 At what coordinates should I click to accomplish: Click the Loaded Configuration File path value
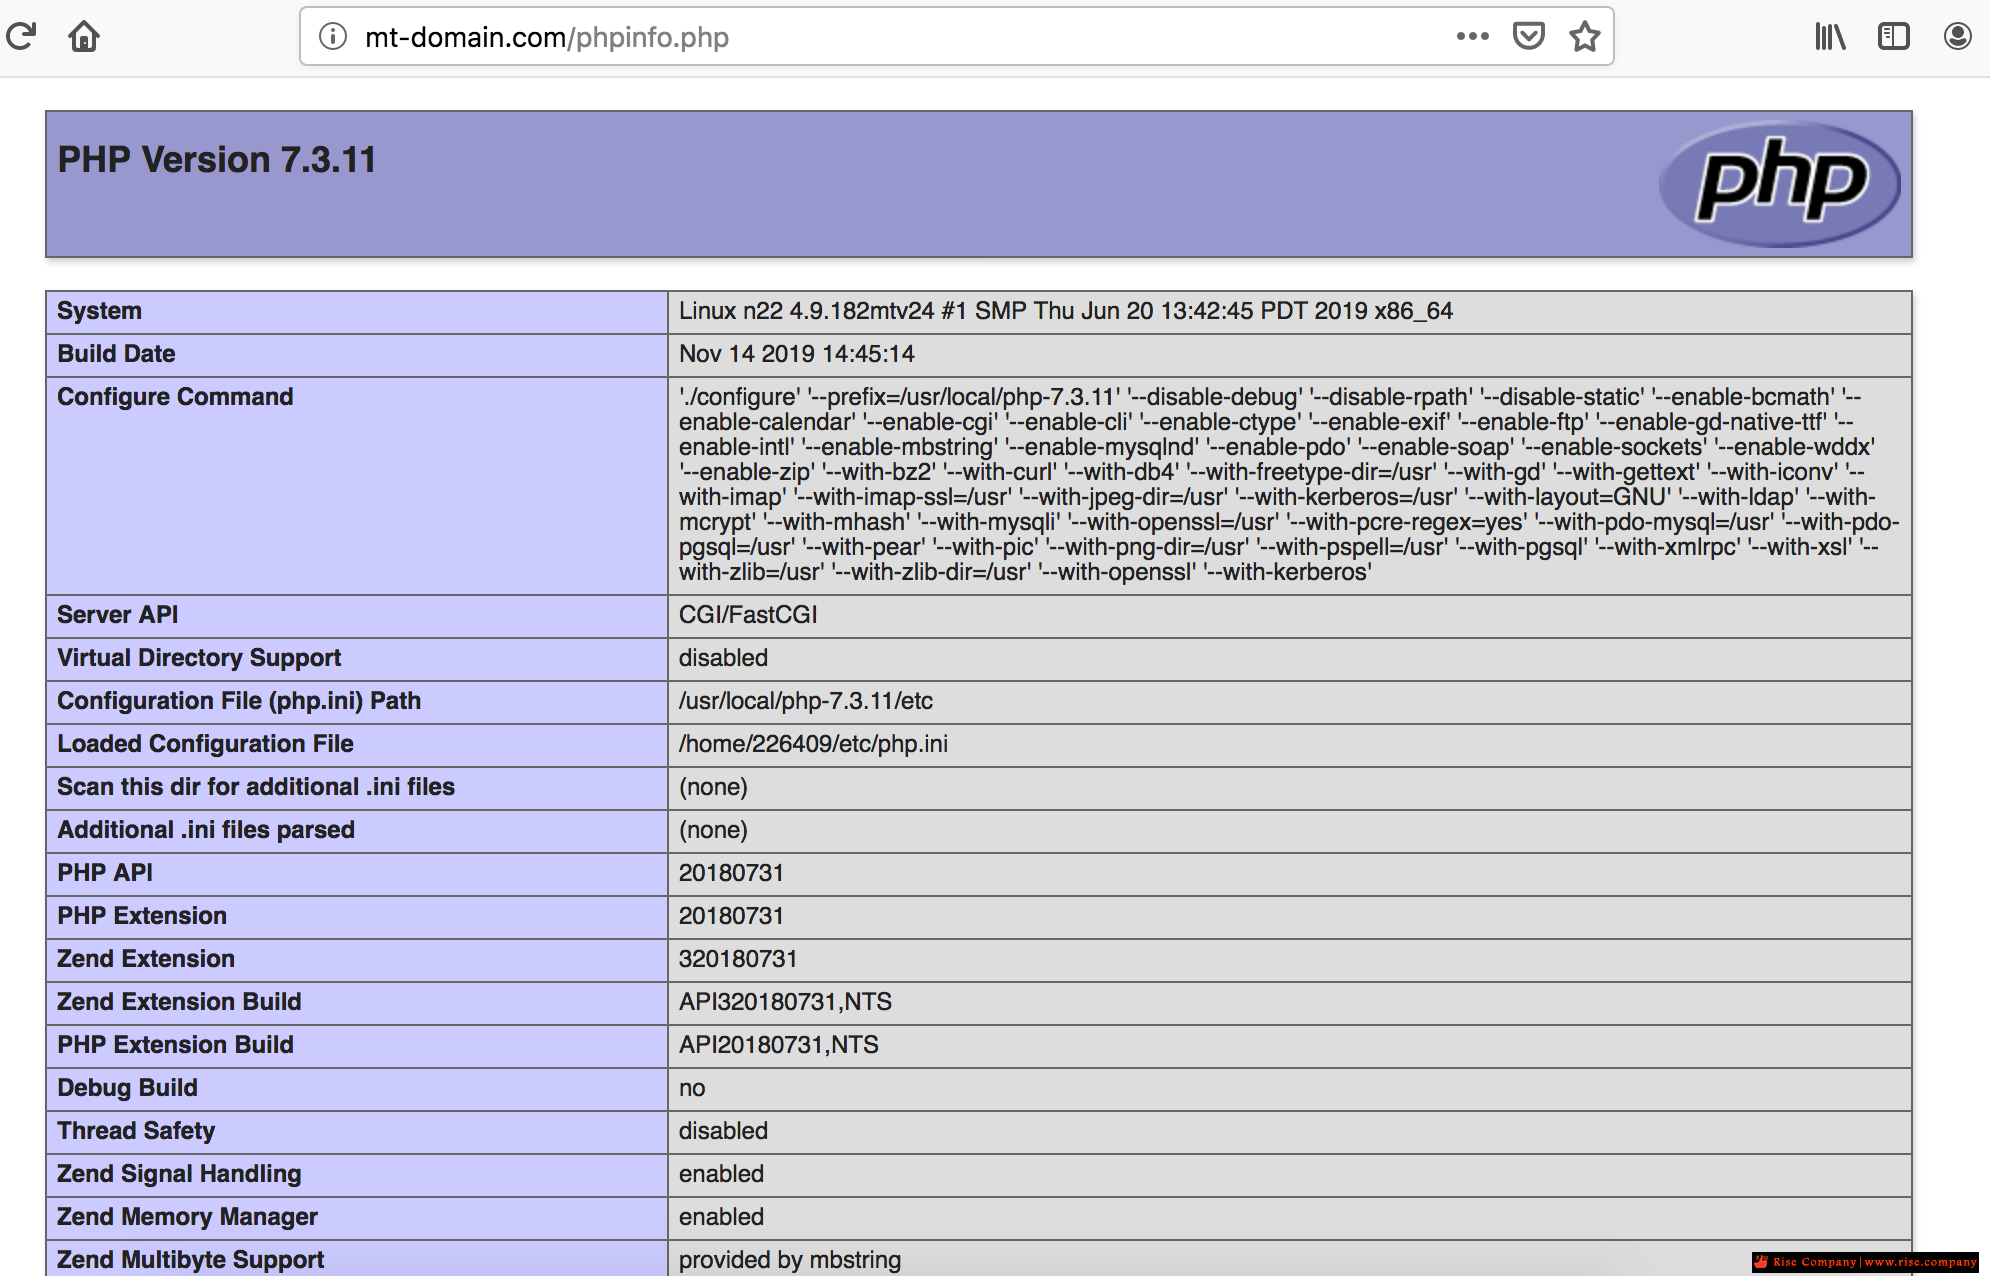pyautogui.click(x=813, y=744)
